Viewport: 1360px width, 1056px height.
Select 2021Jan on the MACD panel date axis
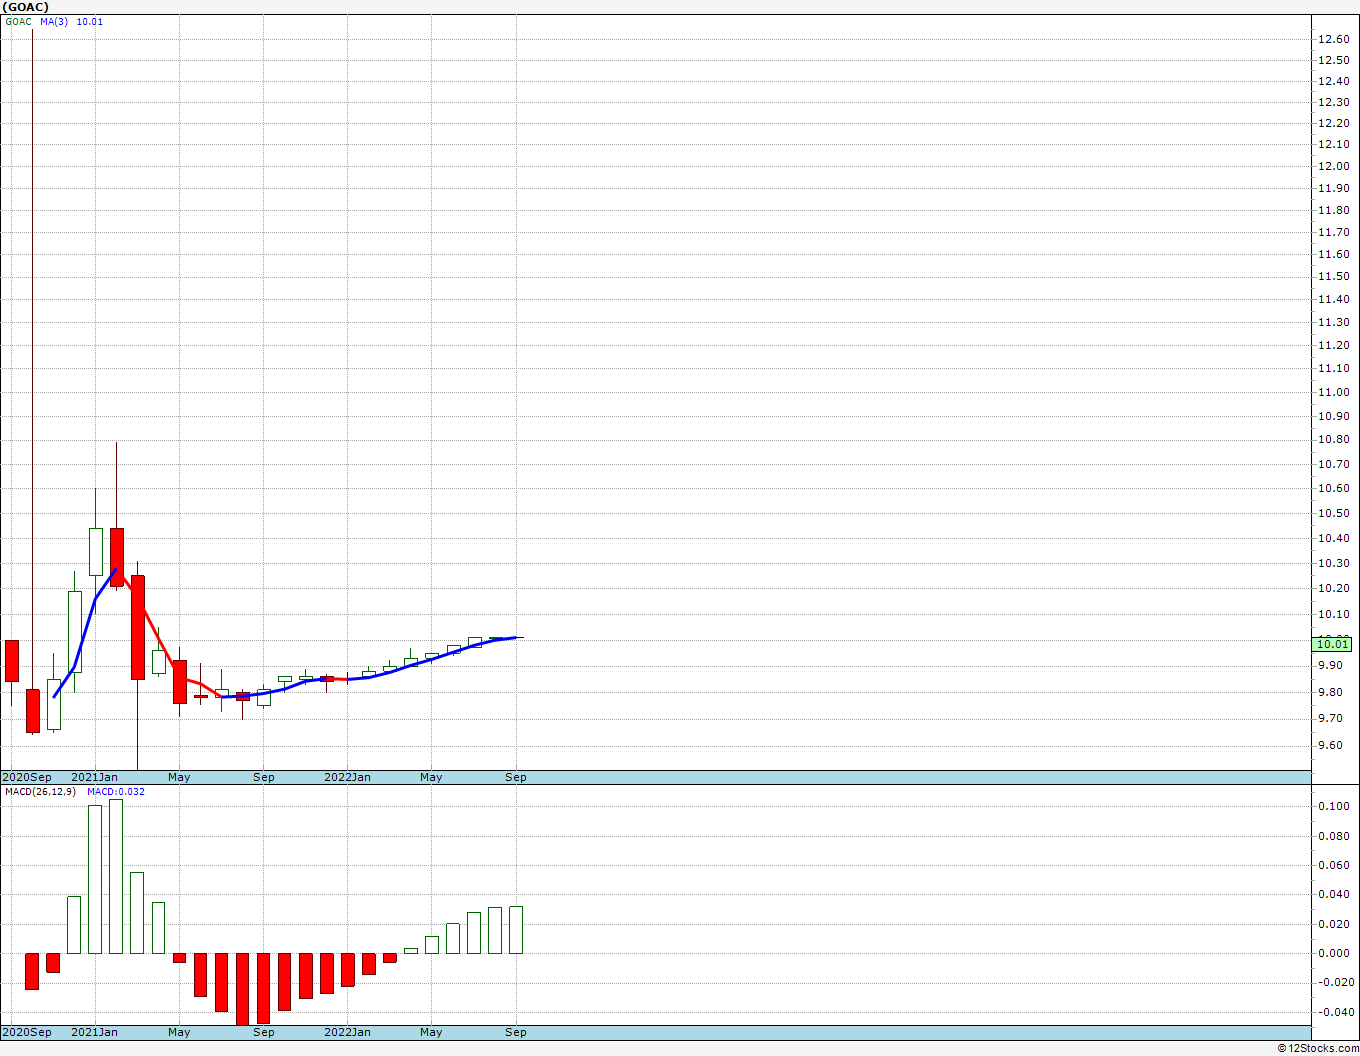95,1032
